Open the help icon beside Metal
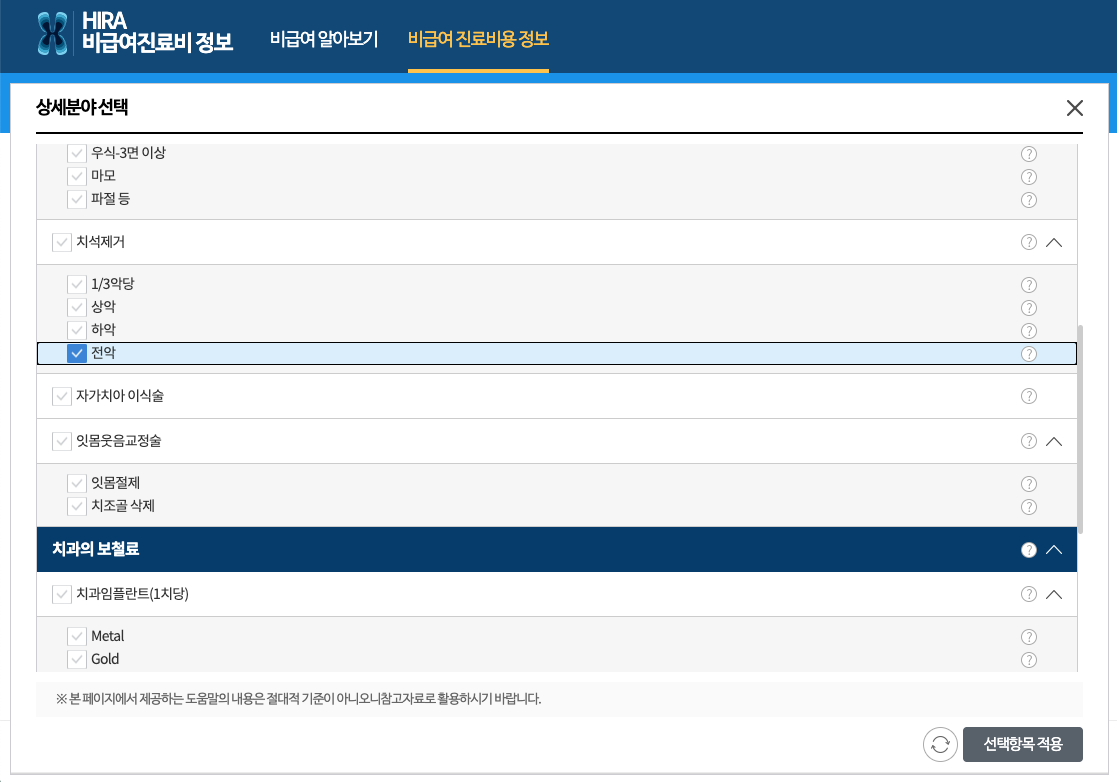 click(1028, 635)
